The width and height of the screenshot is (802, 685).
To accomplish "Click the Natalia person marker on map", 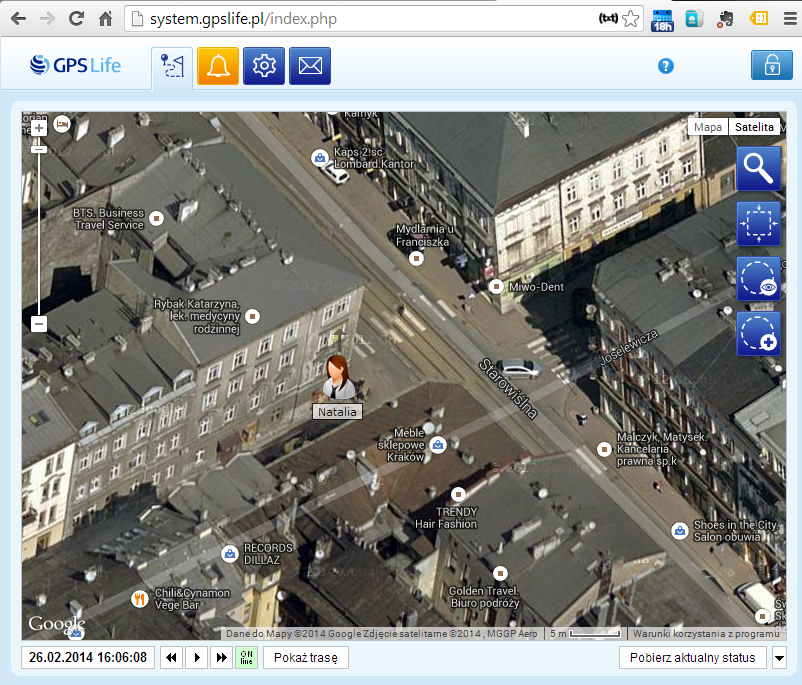I will pos(336,378).
